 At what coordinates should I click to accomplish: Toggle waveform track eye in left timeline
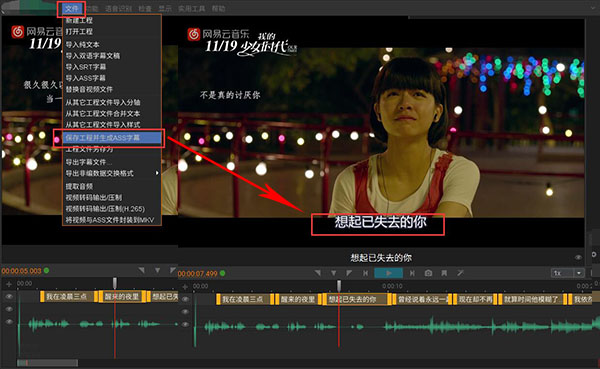coord(9,322)
